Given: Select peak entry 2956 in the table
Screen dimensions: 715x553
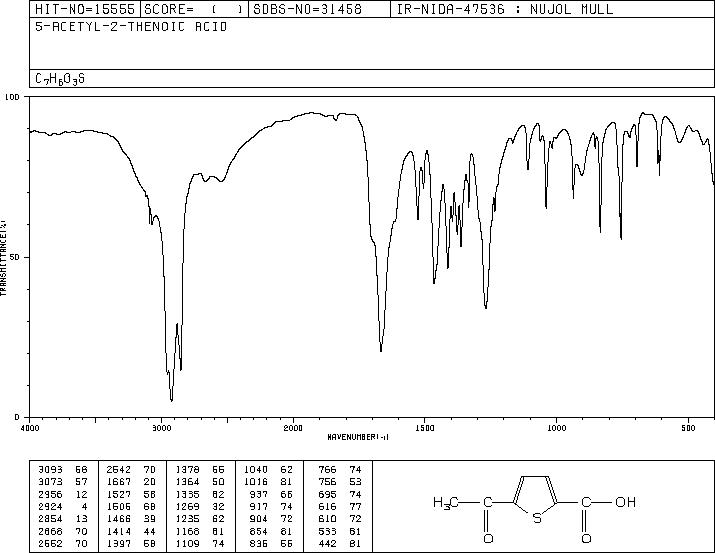Looking at the screenshot, I should click(x=51, y=494).
